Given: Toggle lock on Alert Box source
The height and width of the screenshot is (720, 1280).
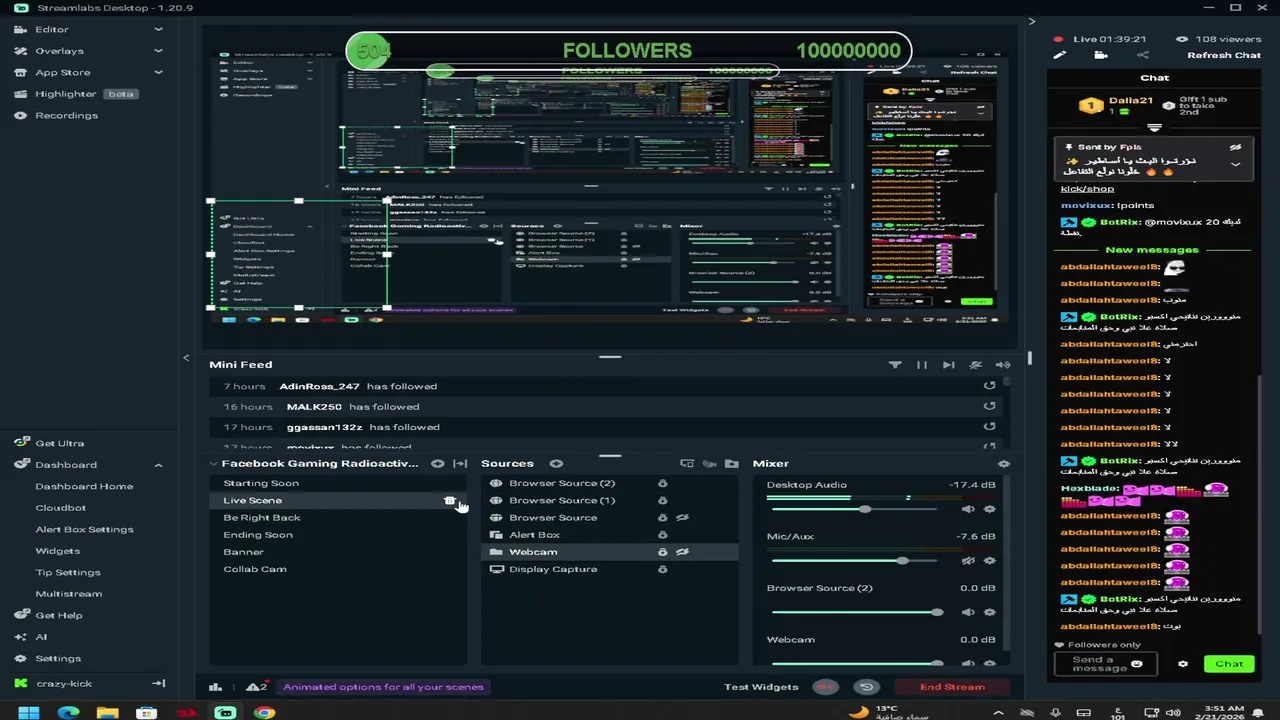Looking at the screenshot, I should coord(662,535).
